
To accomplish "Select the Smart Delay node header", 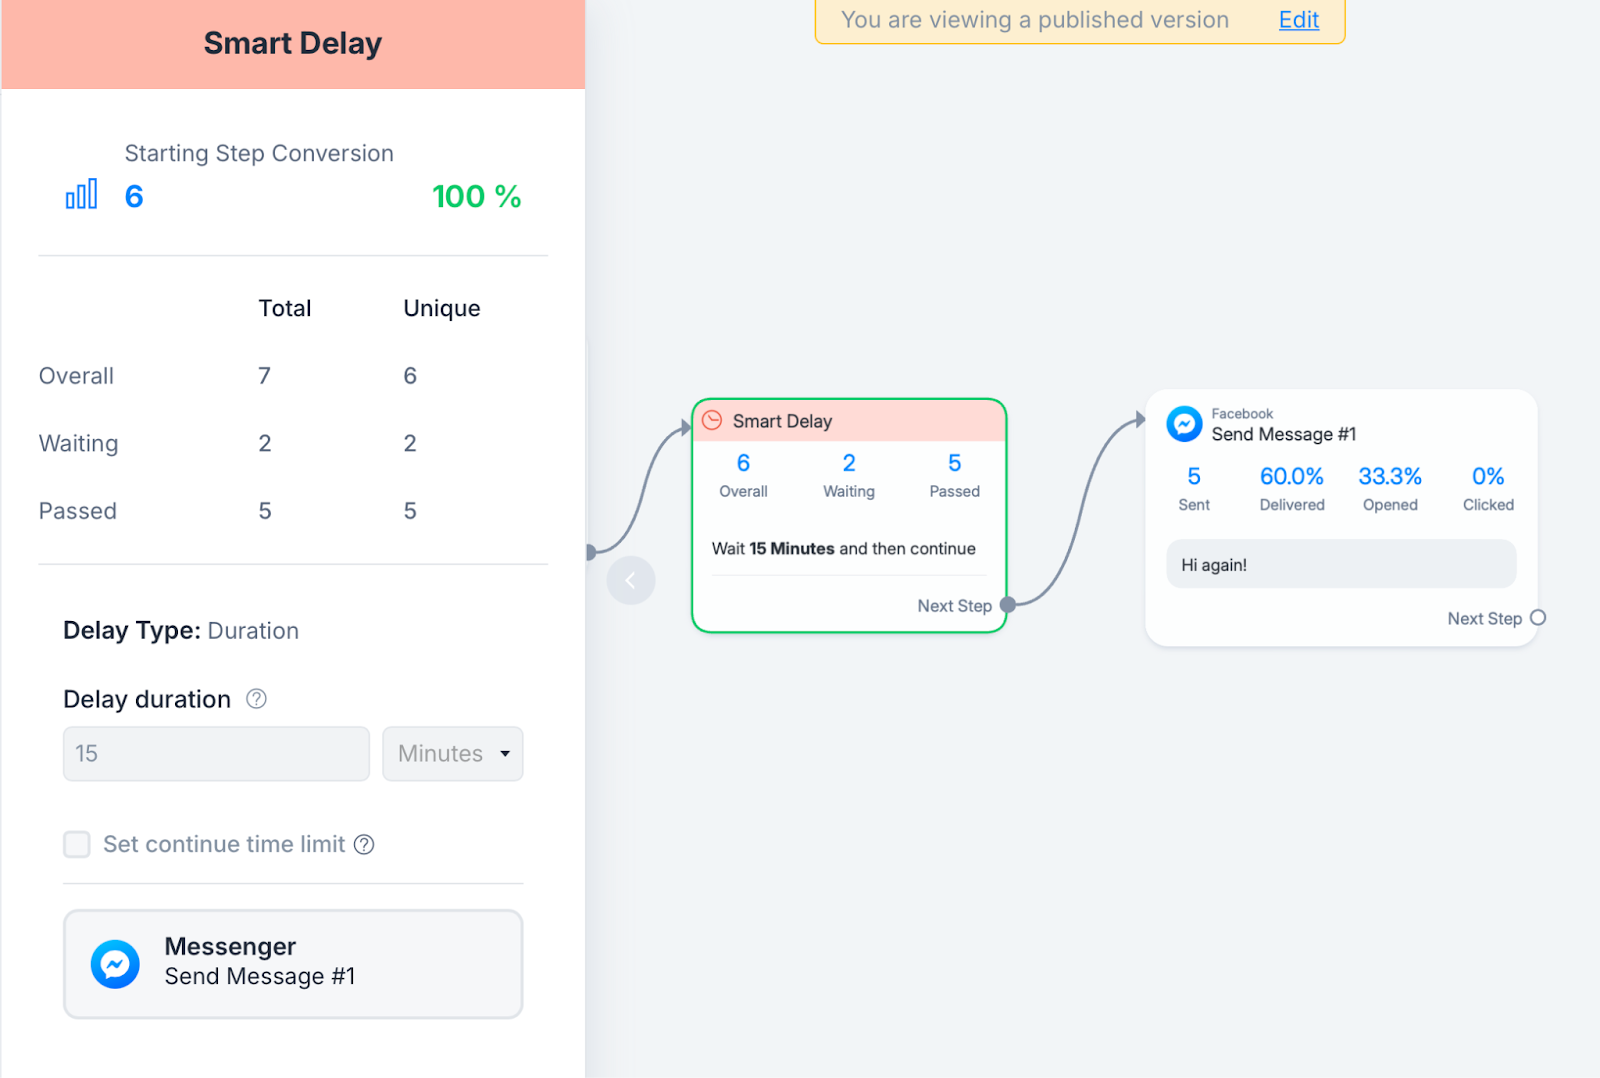I will pyautogui.click(x=849, y=421).
